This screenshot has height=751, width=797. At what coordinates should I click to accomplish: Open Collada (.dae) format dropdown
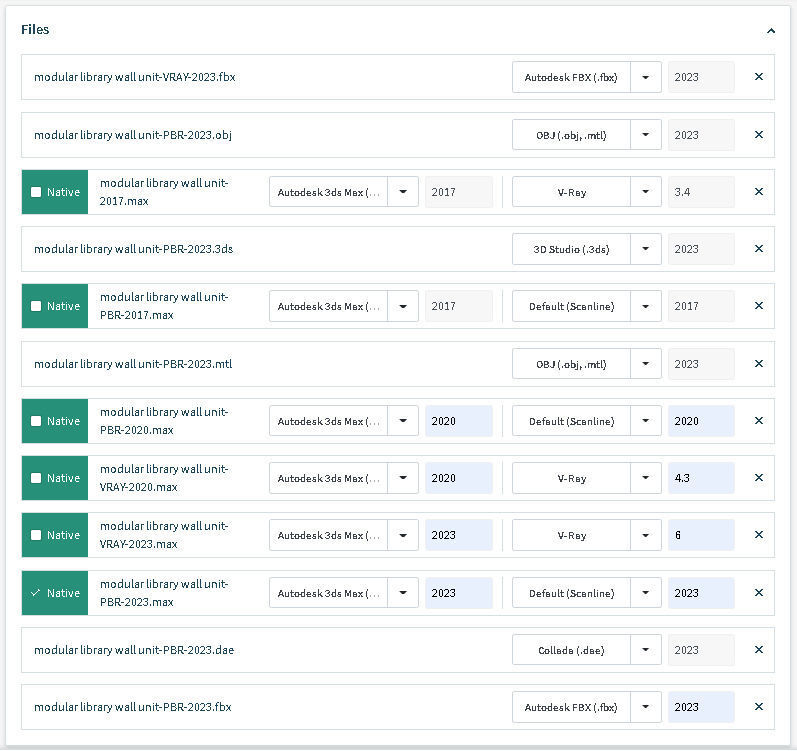(x=646, y=650)
